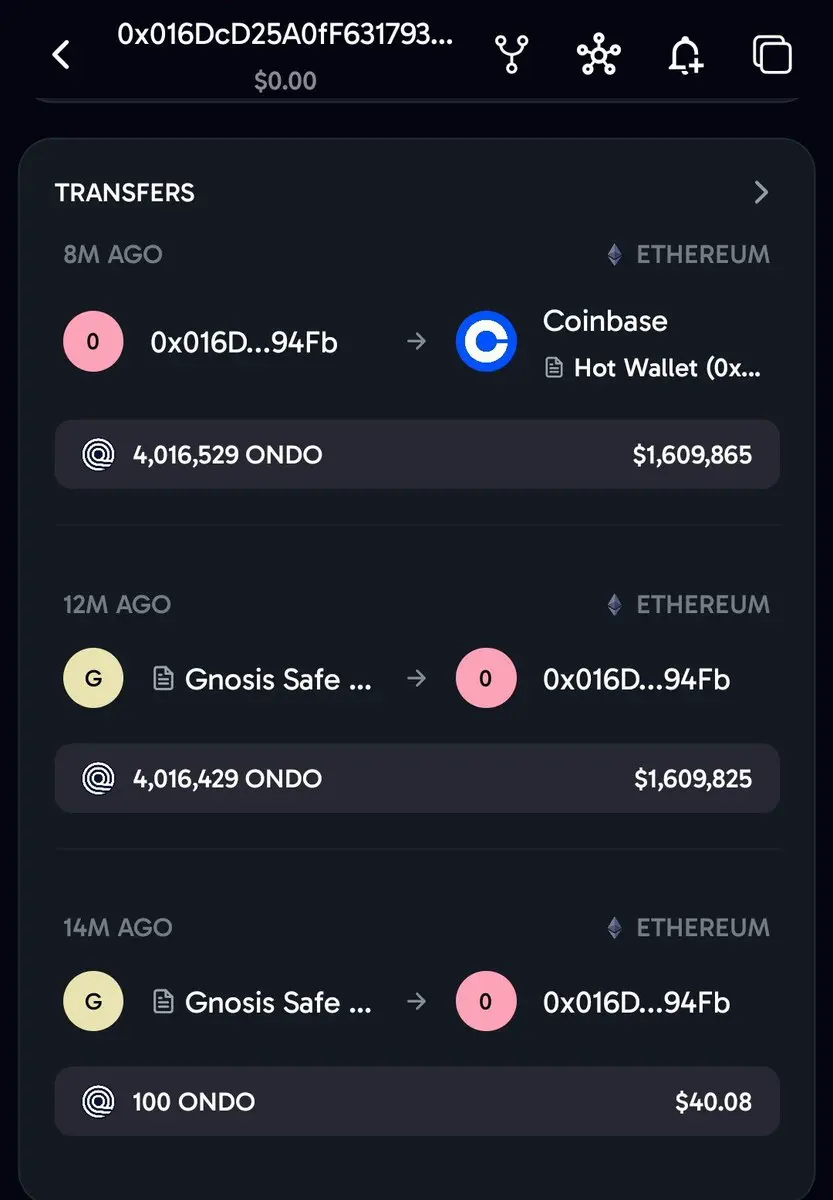Select the 4,016,429 ONDO amount row

[417, 778]
